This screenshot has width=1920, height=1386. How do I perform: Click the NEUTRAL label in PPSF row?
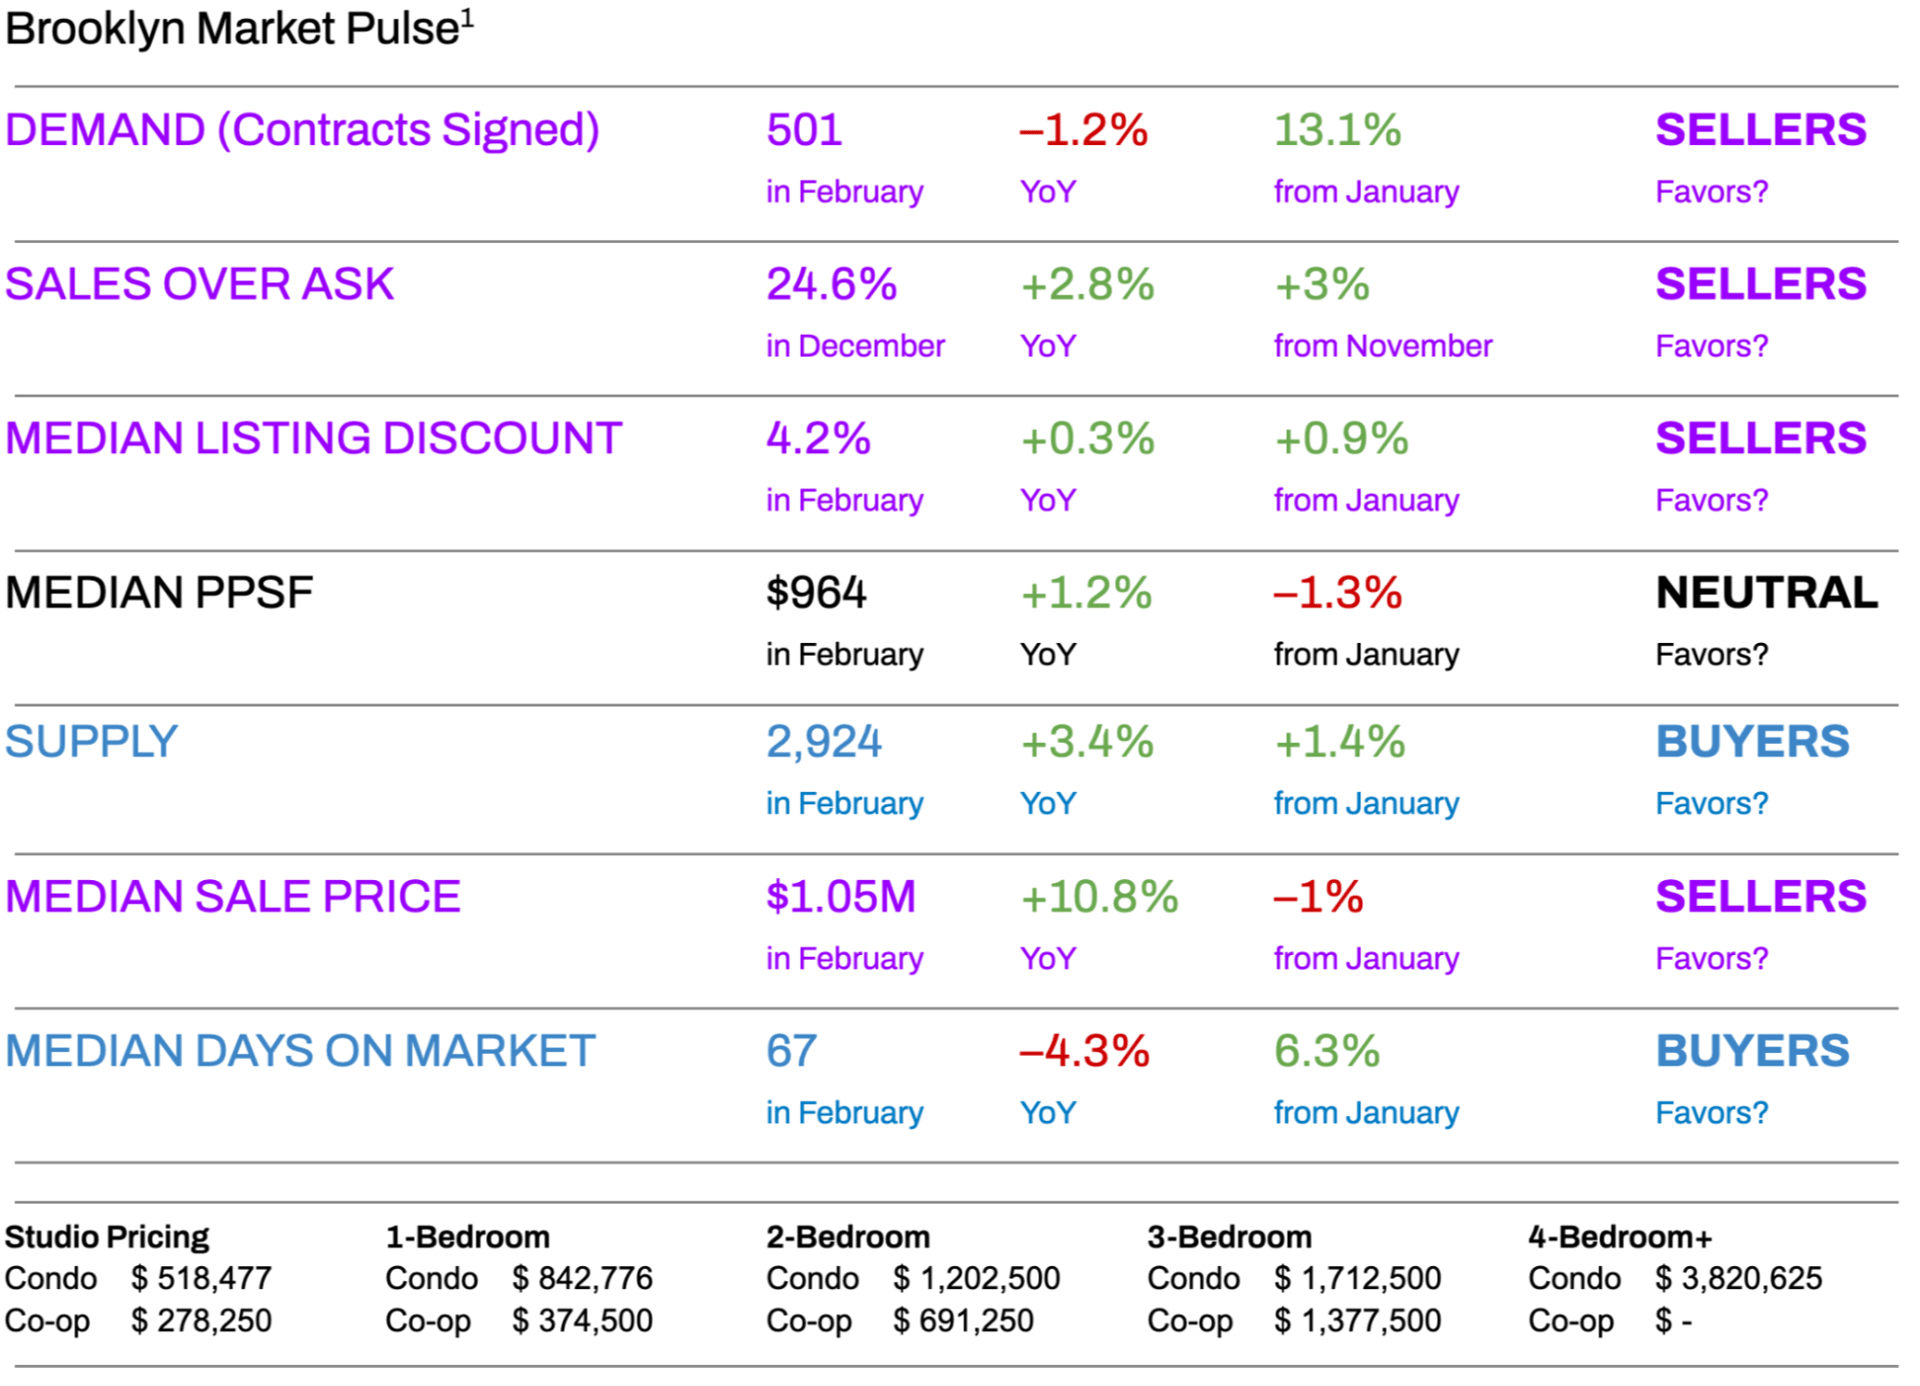coord(1766,592)
